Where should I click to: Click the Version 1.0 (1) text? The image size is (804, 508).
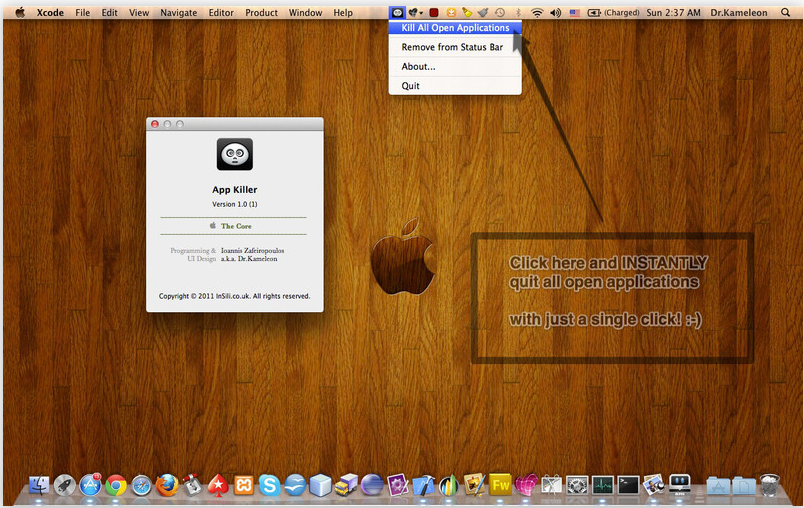point(235,204)
